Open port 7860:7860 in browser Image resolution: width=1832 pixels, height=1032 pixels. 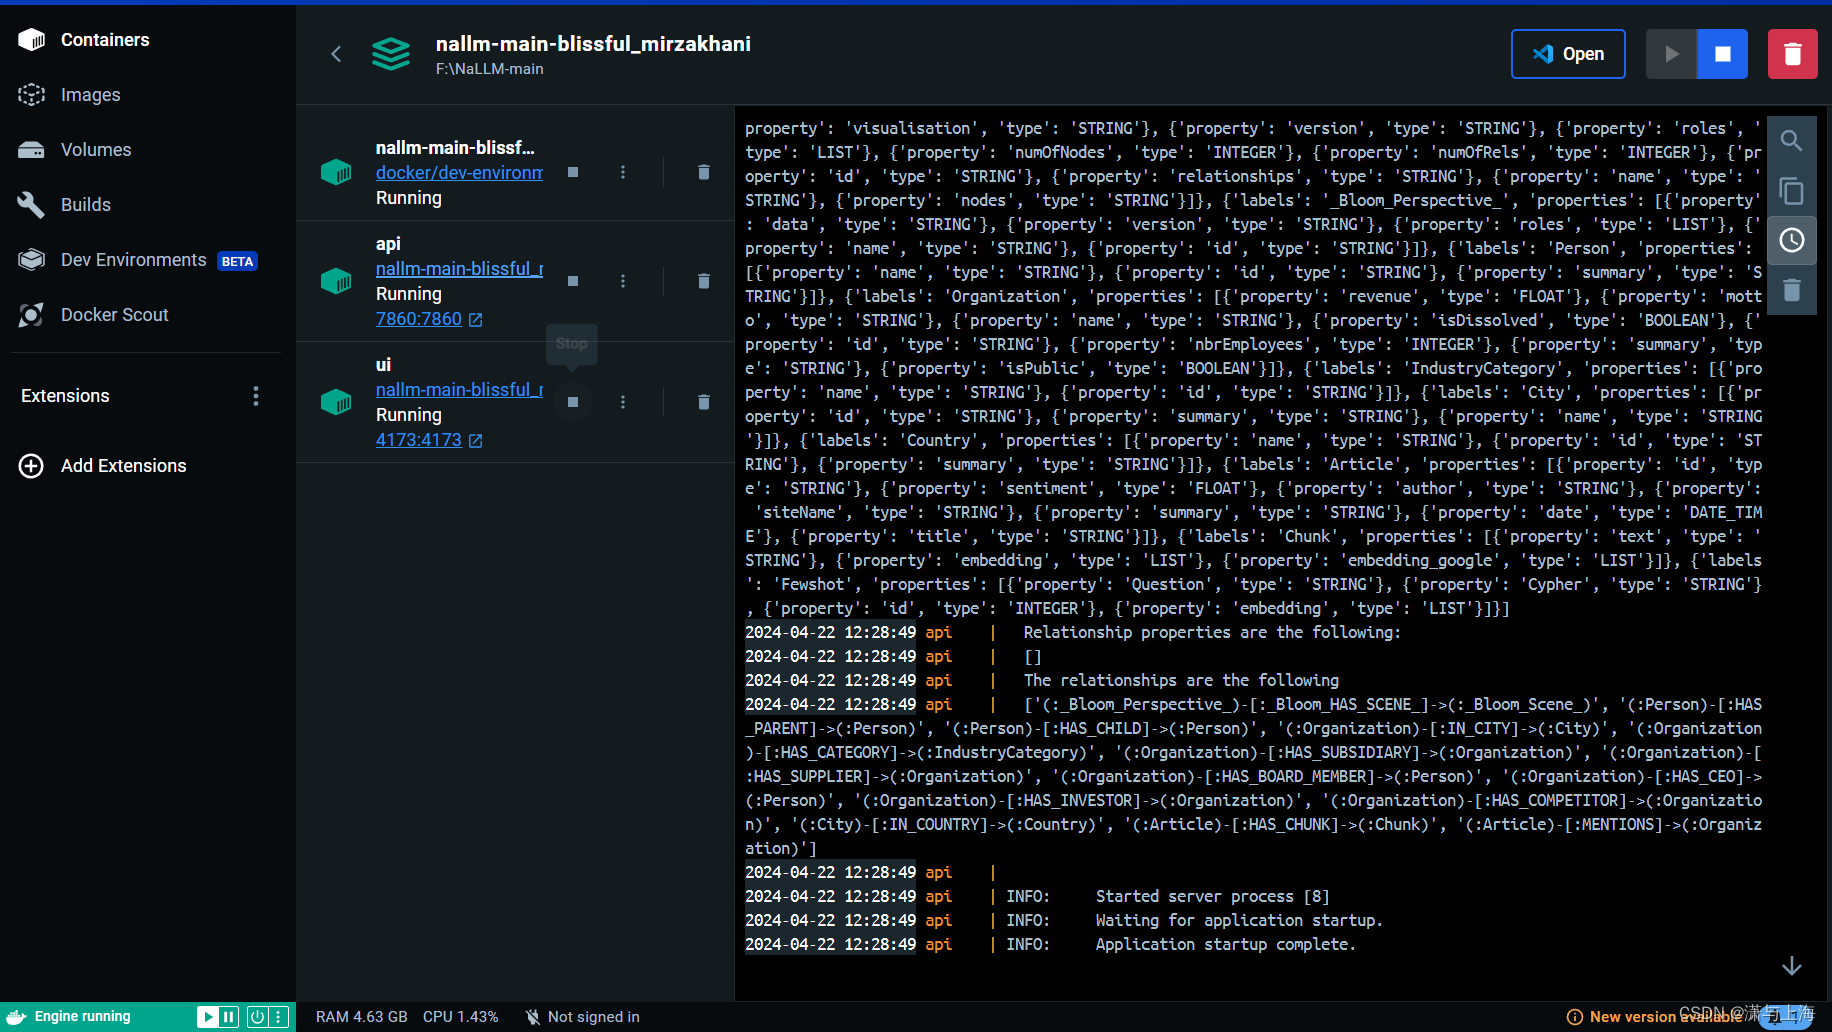pyautogui.click(x=429, y=319)
